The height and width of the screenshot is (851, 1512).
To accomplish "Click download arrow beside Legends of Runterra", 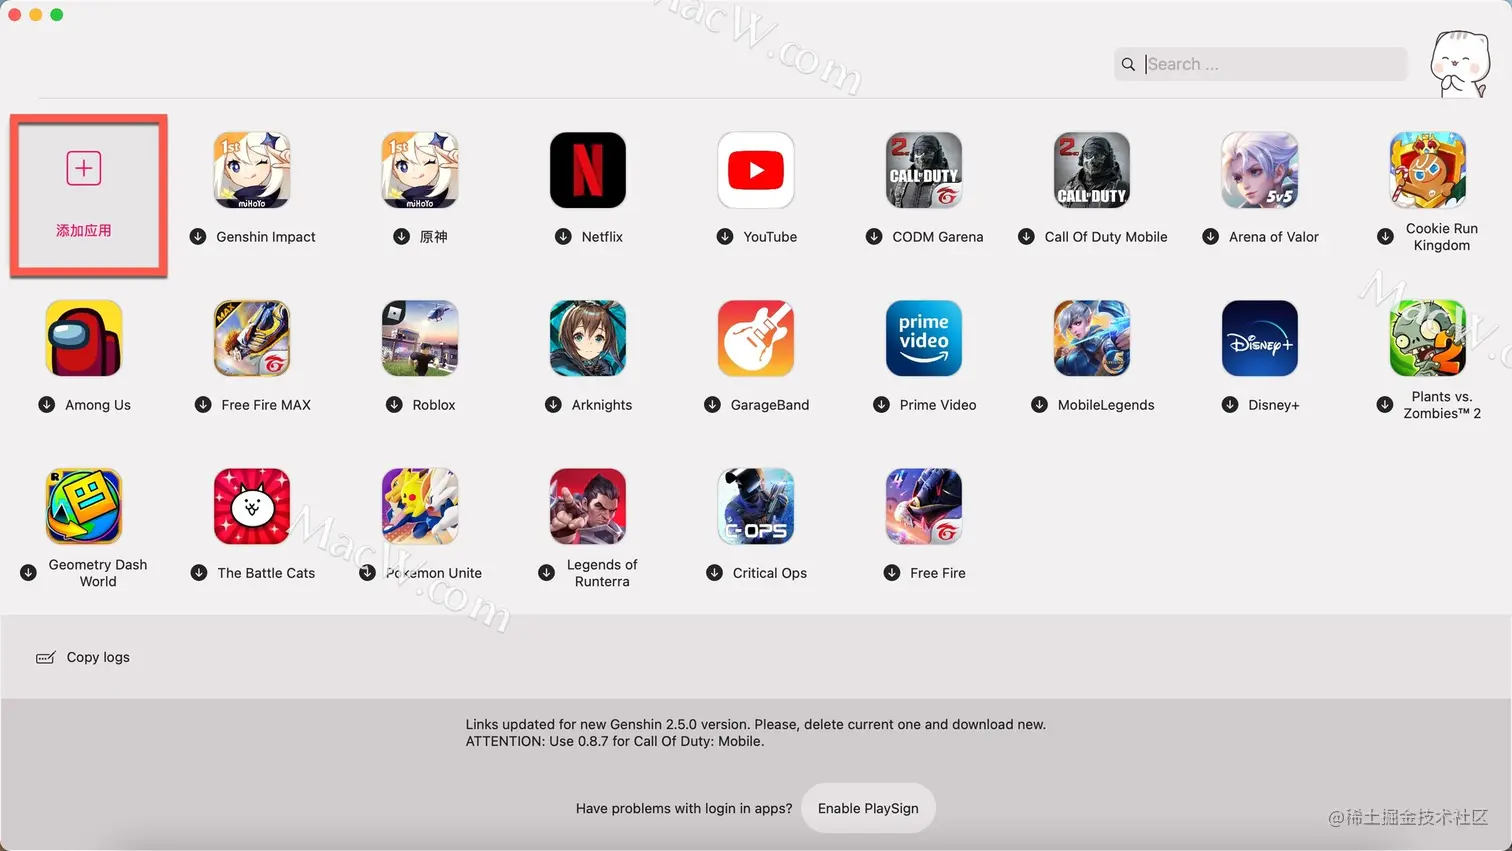I will (x=546, y=573).
